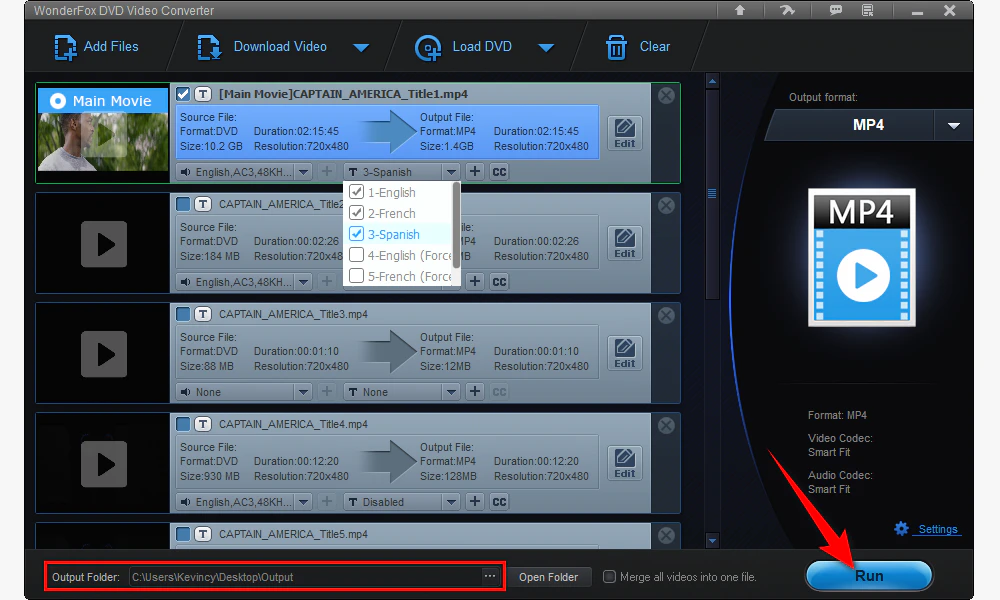Screen dimensions: 1000x600
Task: Click Edit button for Title4.mp4 video
Action: (624, 463)
